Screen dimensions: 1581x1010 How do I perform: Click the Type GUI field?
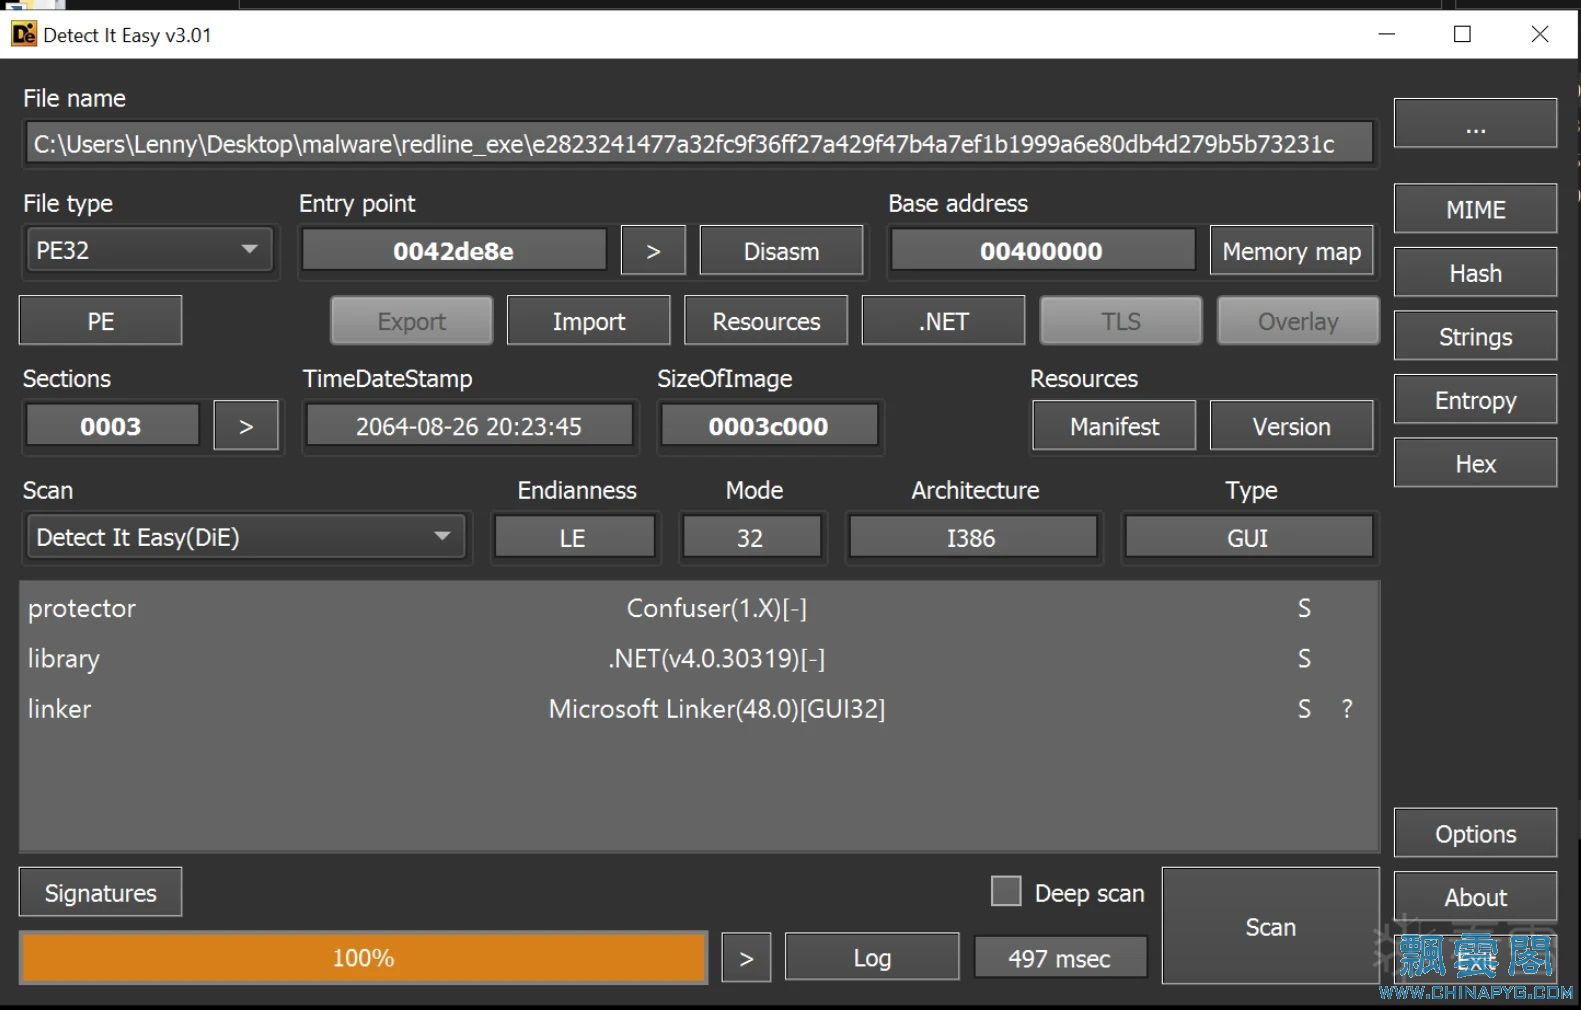pyautogui.click(x=1248, y=538)
